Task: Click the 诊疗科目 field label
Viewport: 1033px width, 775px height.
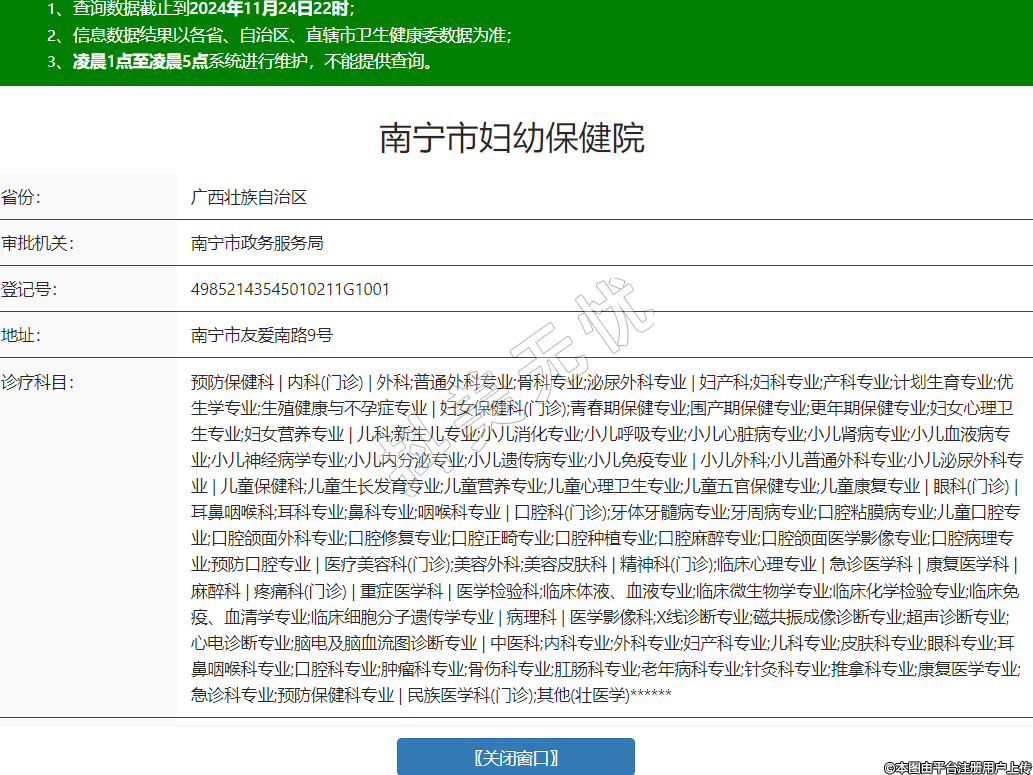Action: pos(37,382)
